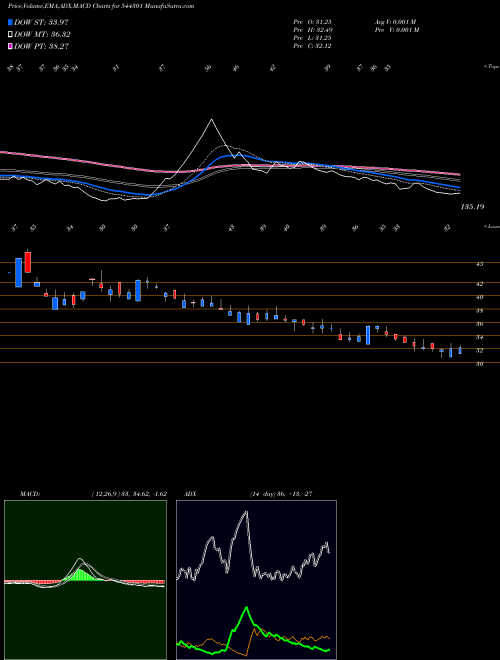
Task: Click the MACD '(12,26,9) 33, 34.62, -1.62' values
Action: pyautogui.click(x=129, y=494)
